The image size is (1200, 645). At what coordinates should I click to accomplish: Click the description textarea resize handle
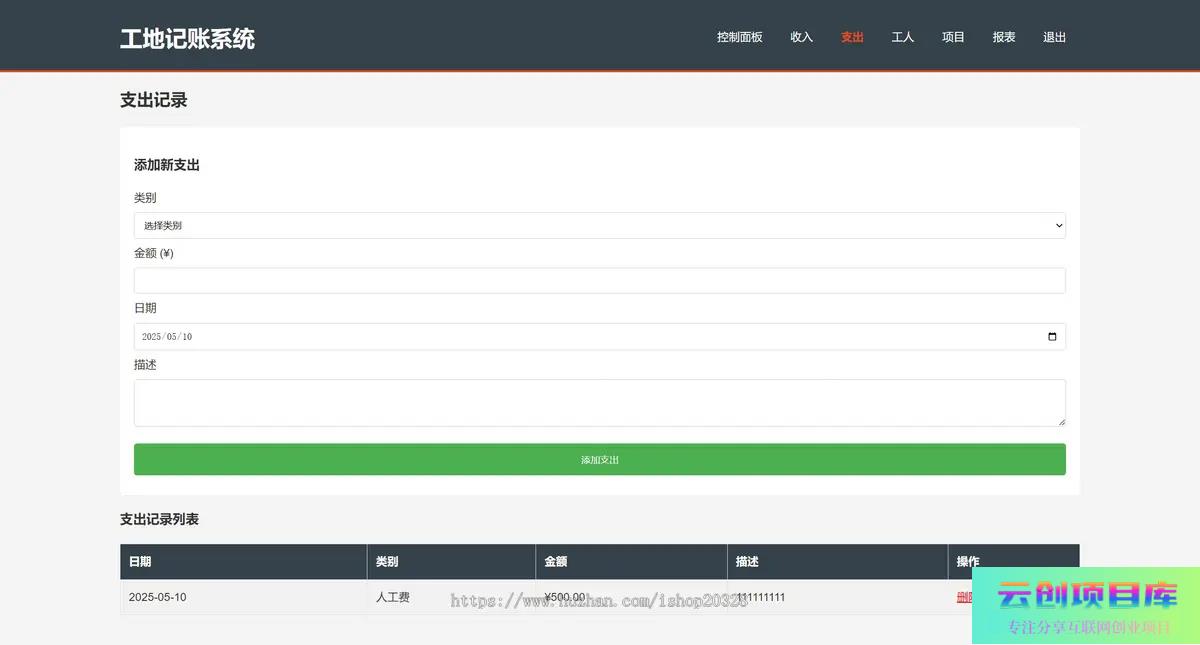tap(1061, 422)
